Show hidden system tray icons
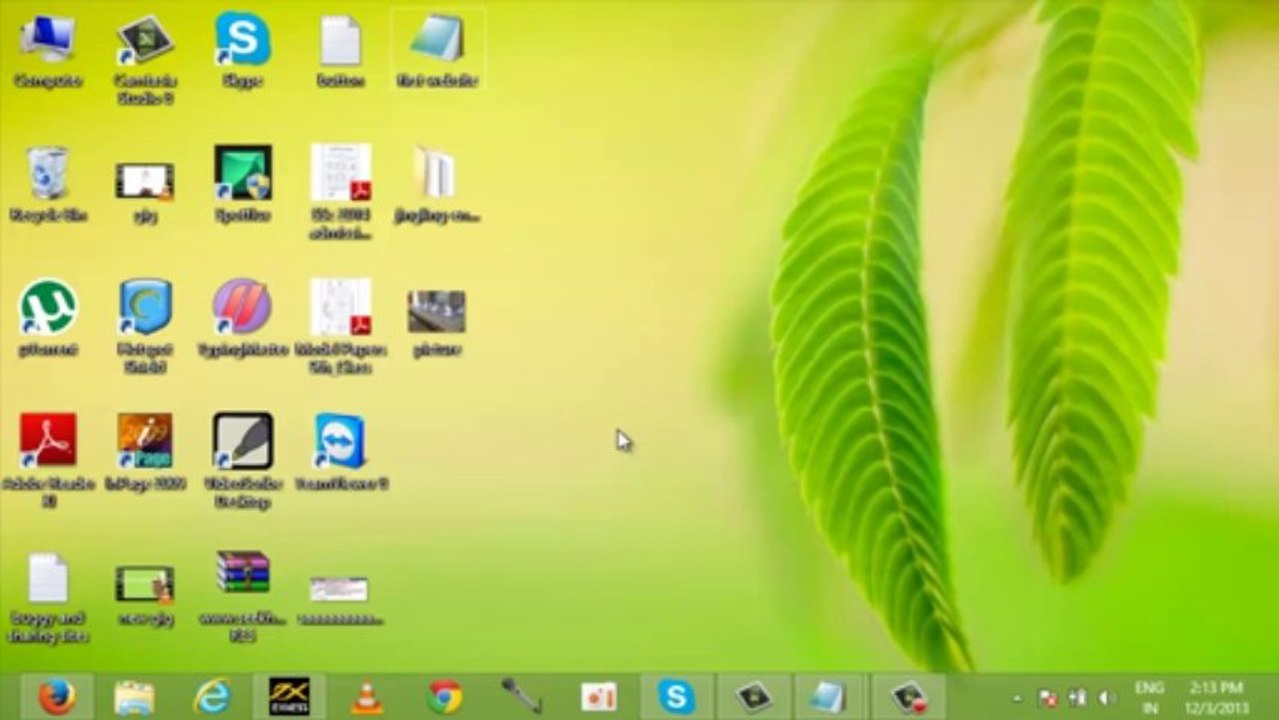The height and width of the screenshot is (720, 1279). click(1017, 698)
